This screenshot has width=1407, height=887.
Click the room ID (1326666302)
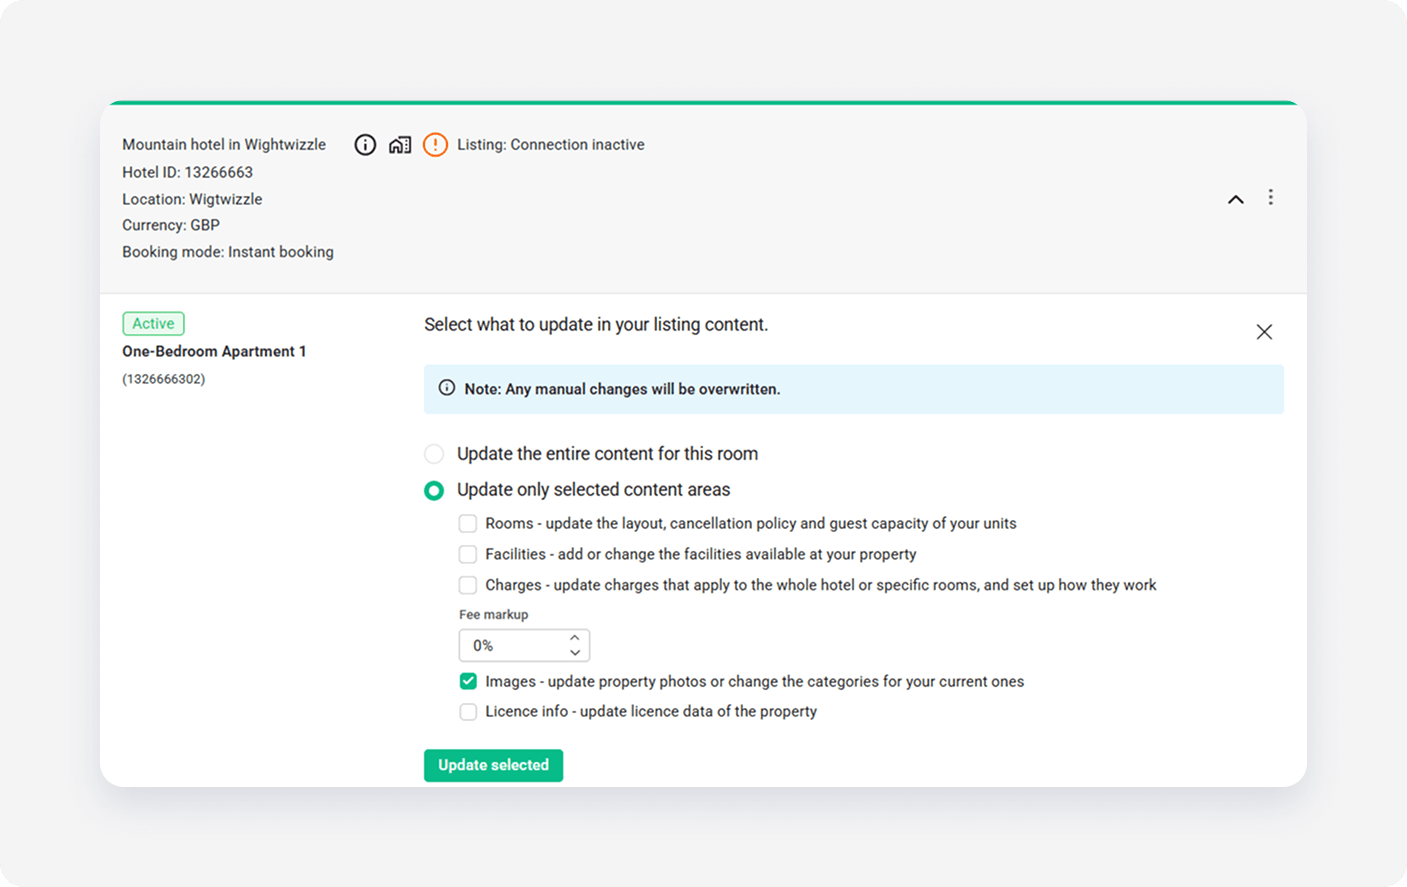tap(164, 379)
